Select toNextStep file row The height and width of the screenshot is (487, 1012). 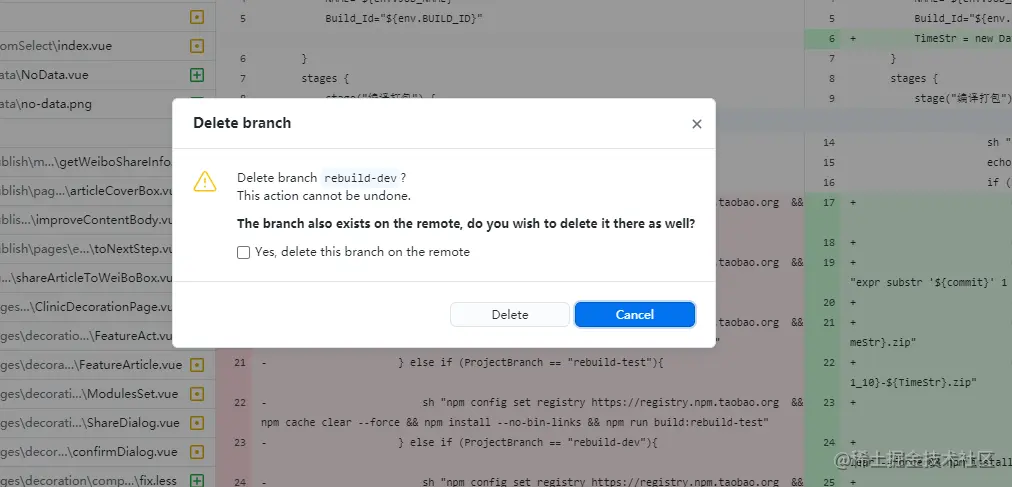[x=86, y=249]
